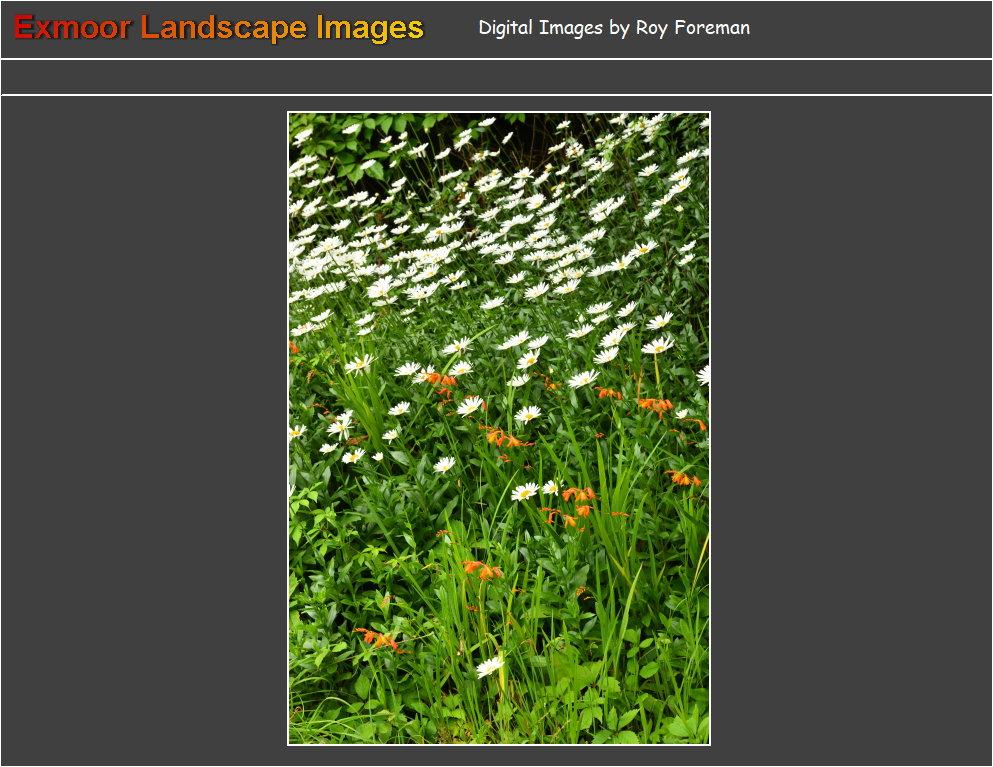This screenshot has height=767, width=993.
Task: Click the lone white daisy near the photo bottom
Action: click(490, 666)
